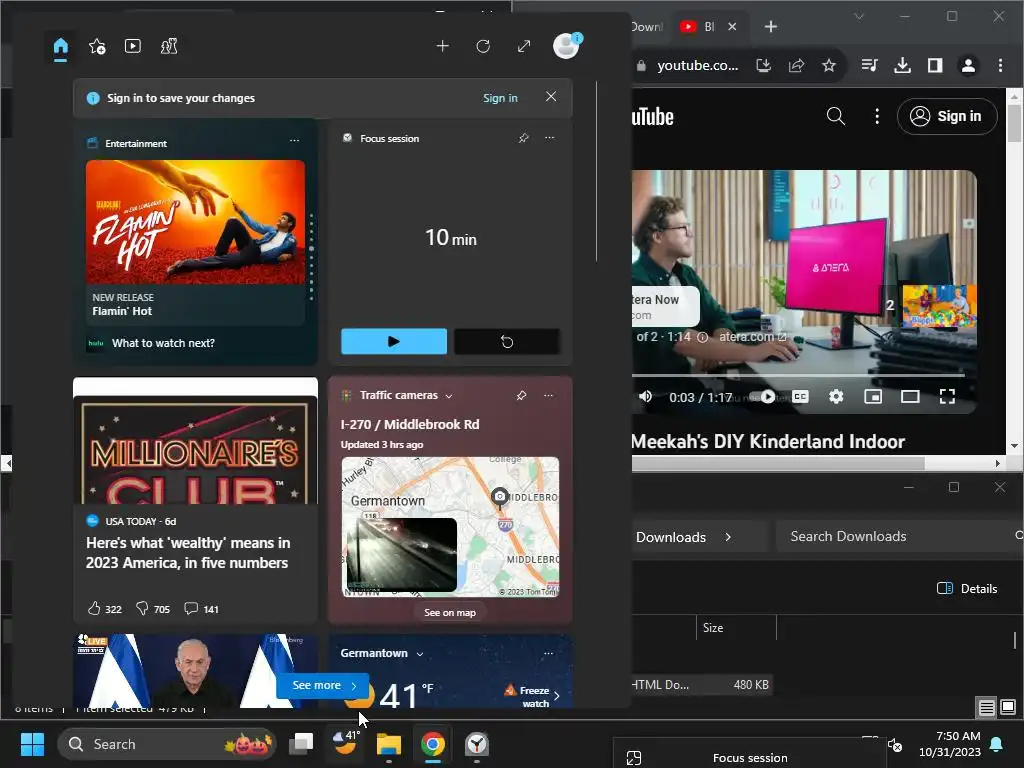Open Traffic cameras widget more options

tap(549, 395)
